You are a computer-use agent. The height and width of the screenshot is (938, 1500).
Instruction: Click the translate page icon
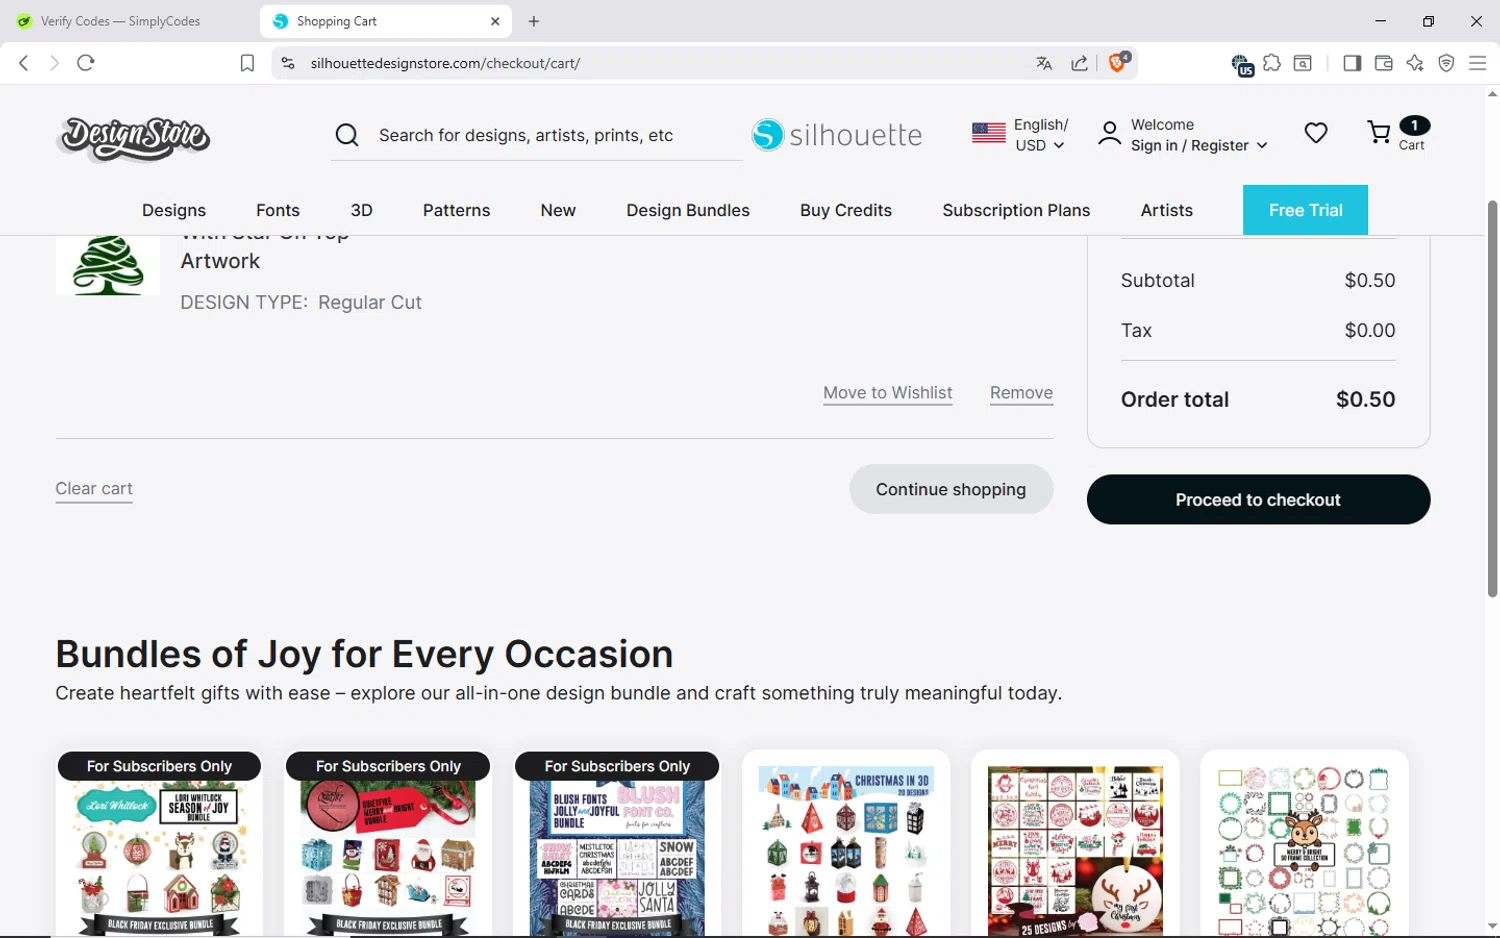1044,63
